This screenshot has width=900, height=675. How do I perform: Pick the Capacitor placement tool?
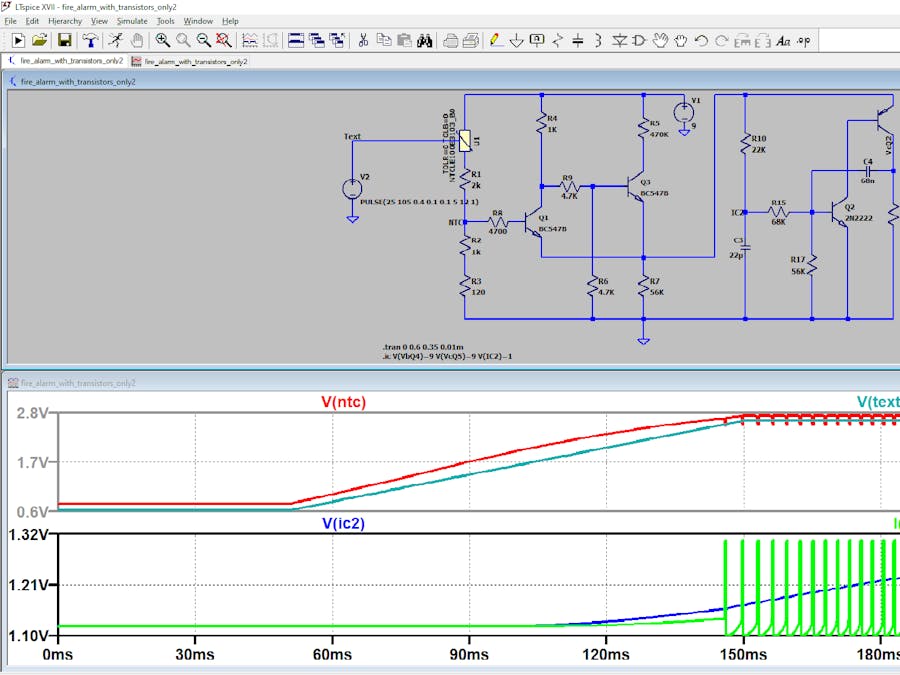coord(577,40)
